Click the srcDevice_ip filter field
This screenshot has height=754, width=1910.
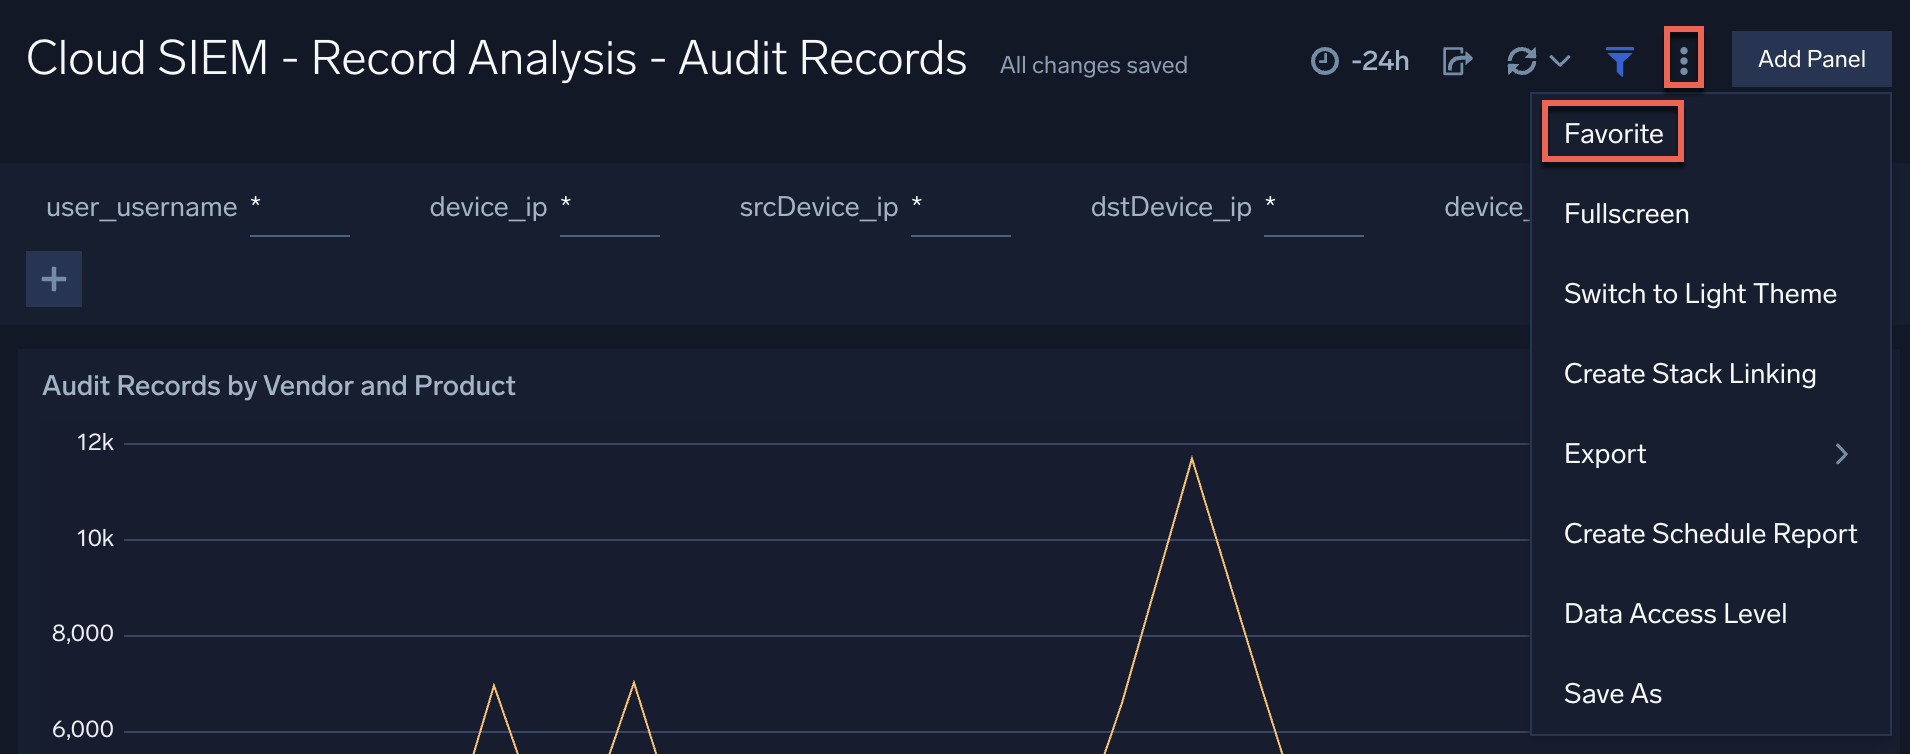[x=960, y=208]
